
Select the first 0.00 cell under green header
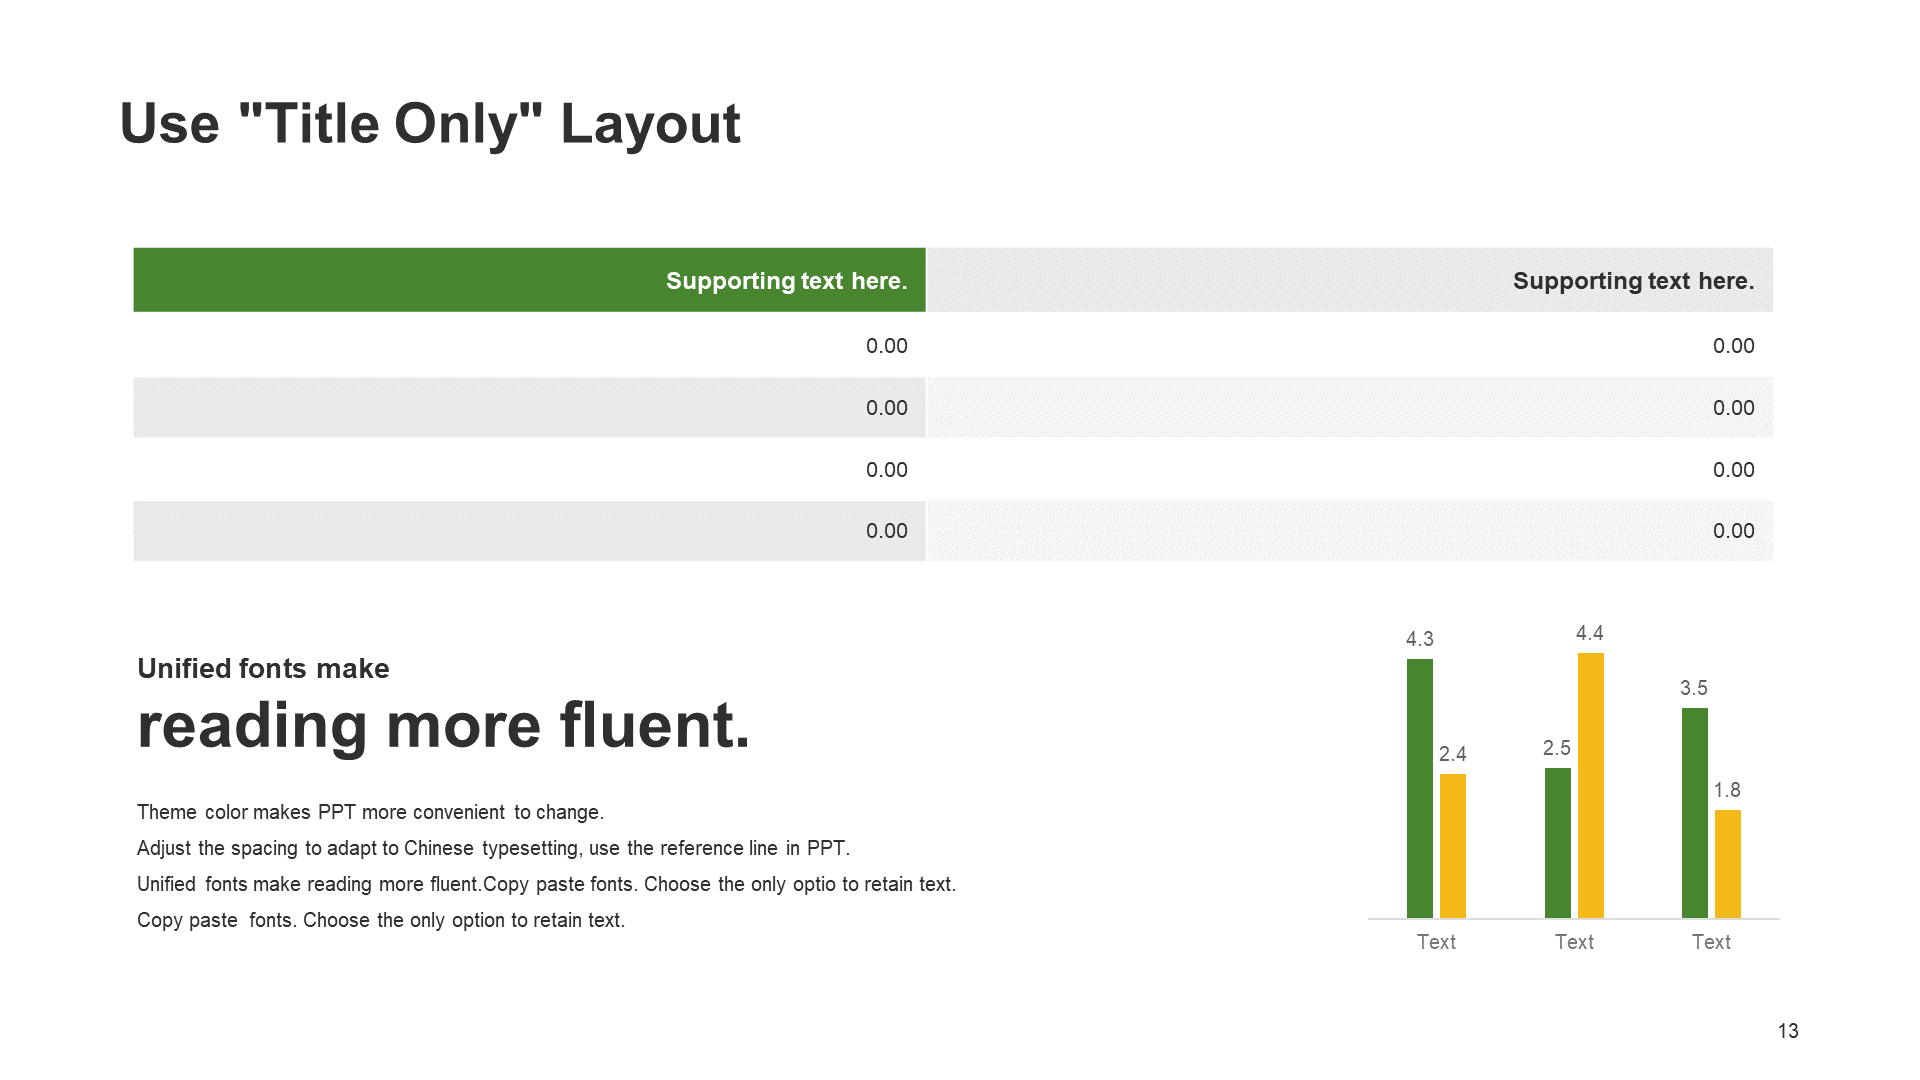click(x=529, y=346)
